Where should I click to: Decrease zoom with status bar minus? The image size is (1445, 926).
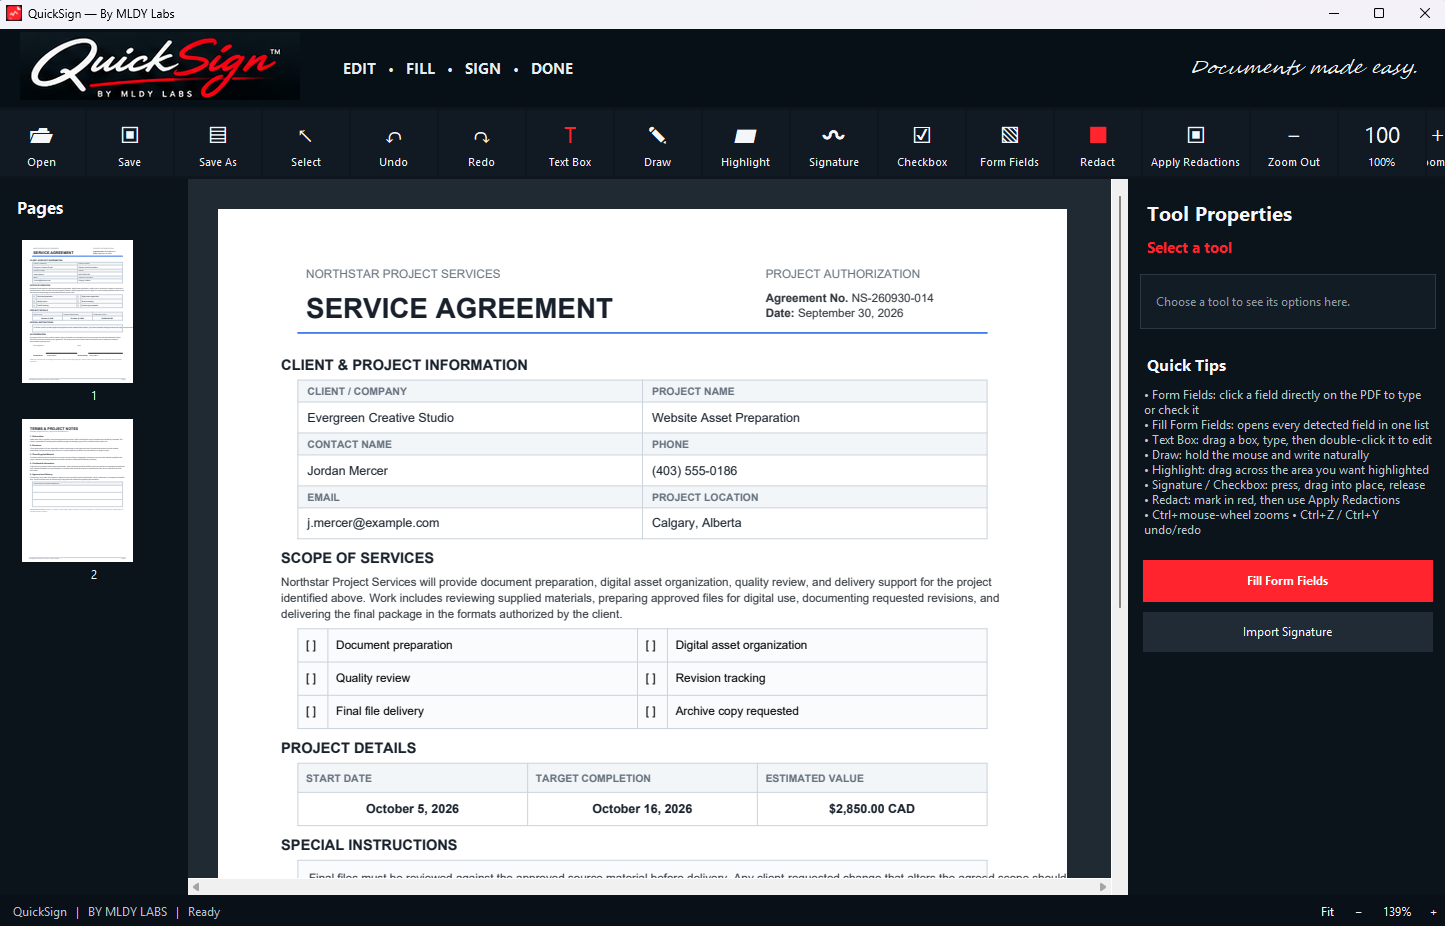point(1359,912)
